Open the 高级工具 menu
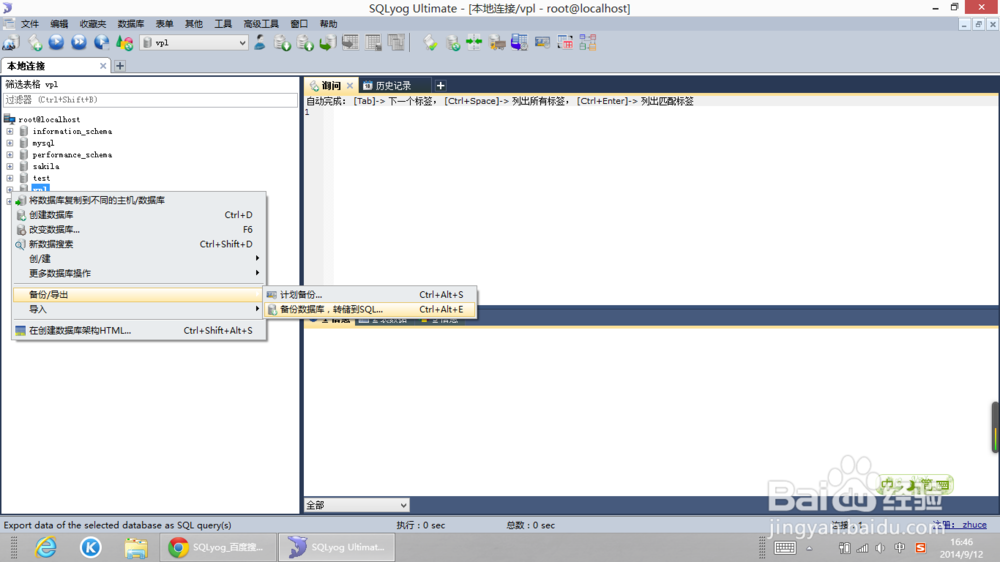 [261, 24]
